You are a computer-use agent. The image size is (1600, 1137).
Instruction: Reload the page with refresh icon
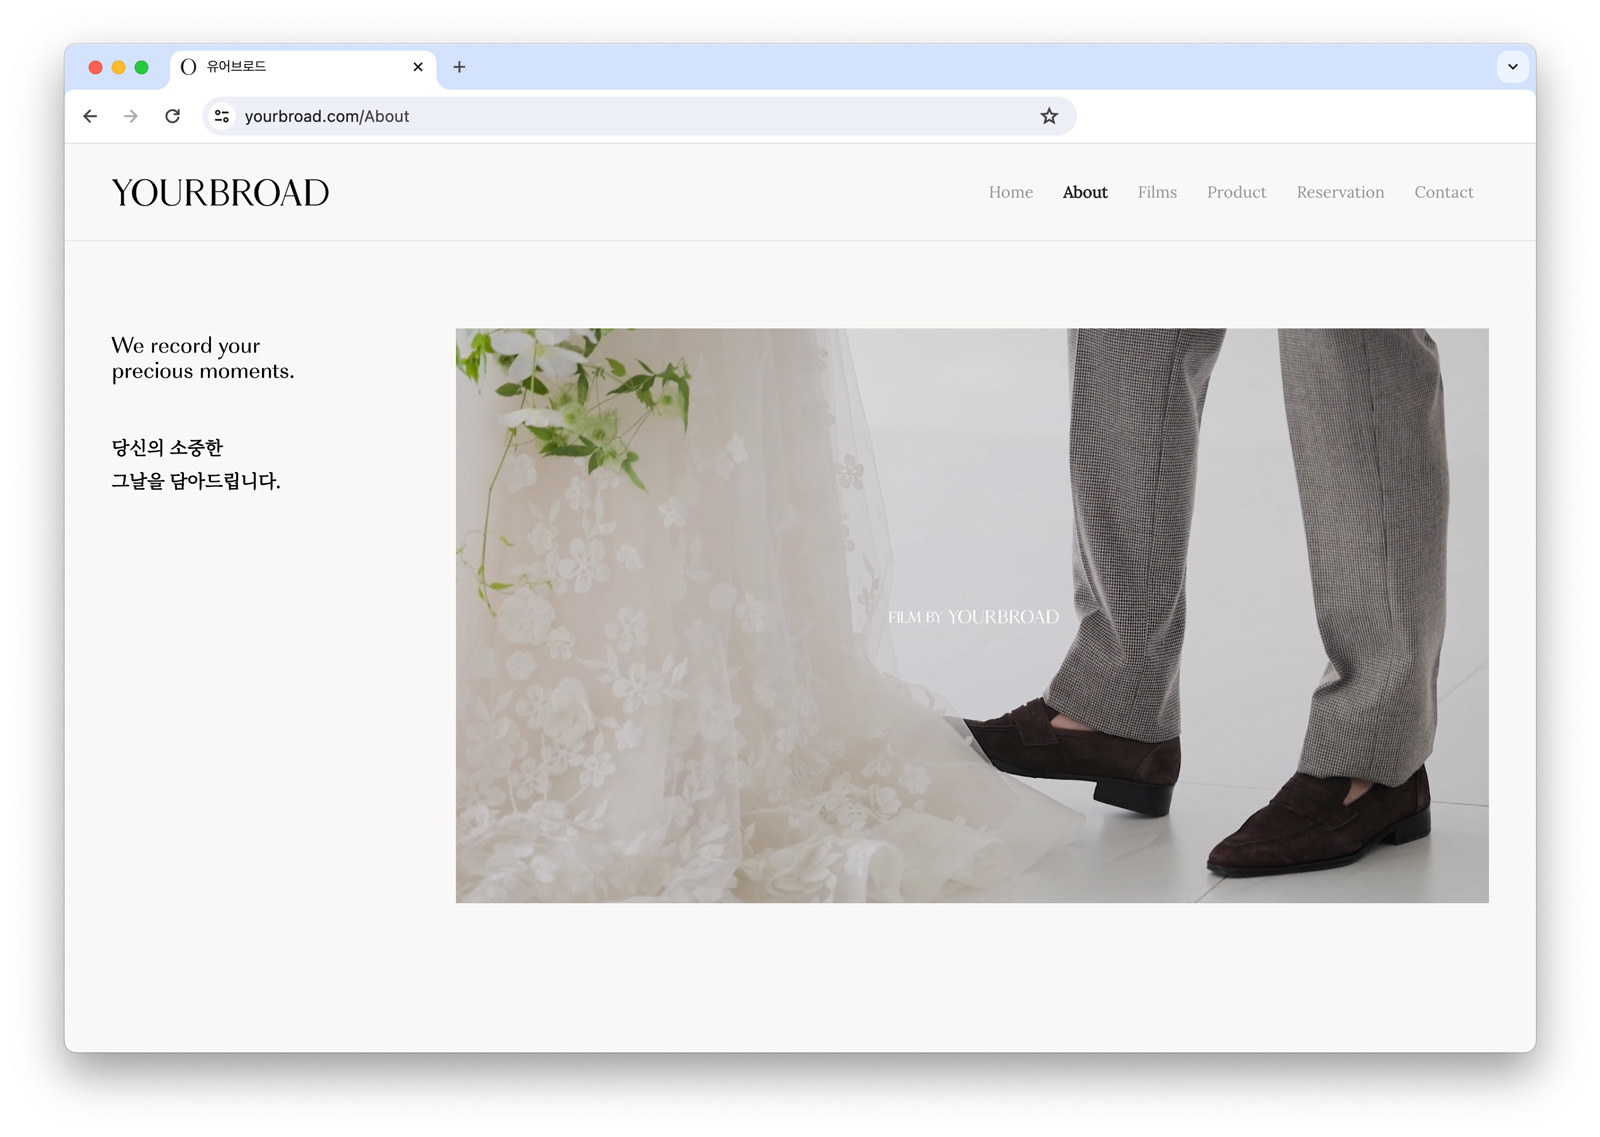[x=172, y=116]
